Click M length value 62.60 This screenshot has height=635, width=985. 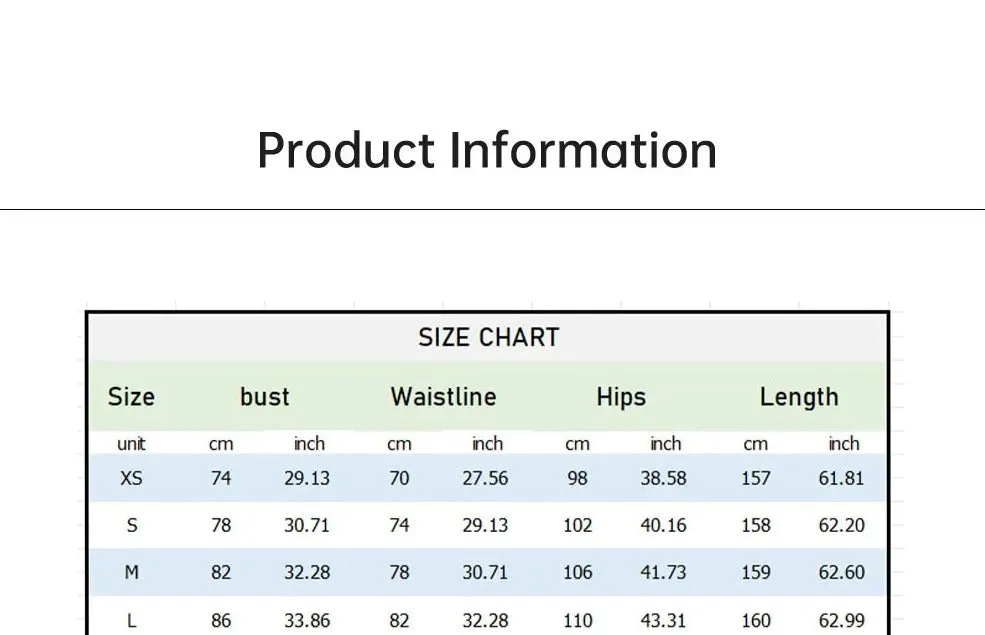[x=842, y=573]
